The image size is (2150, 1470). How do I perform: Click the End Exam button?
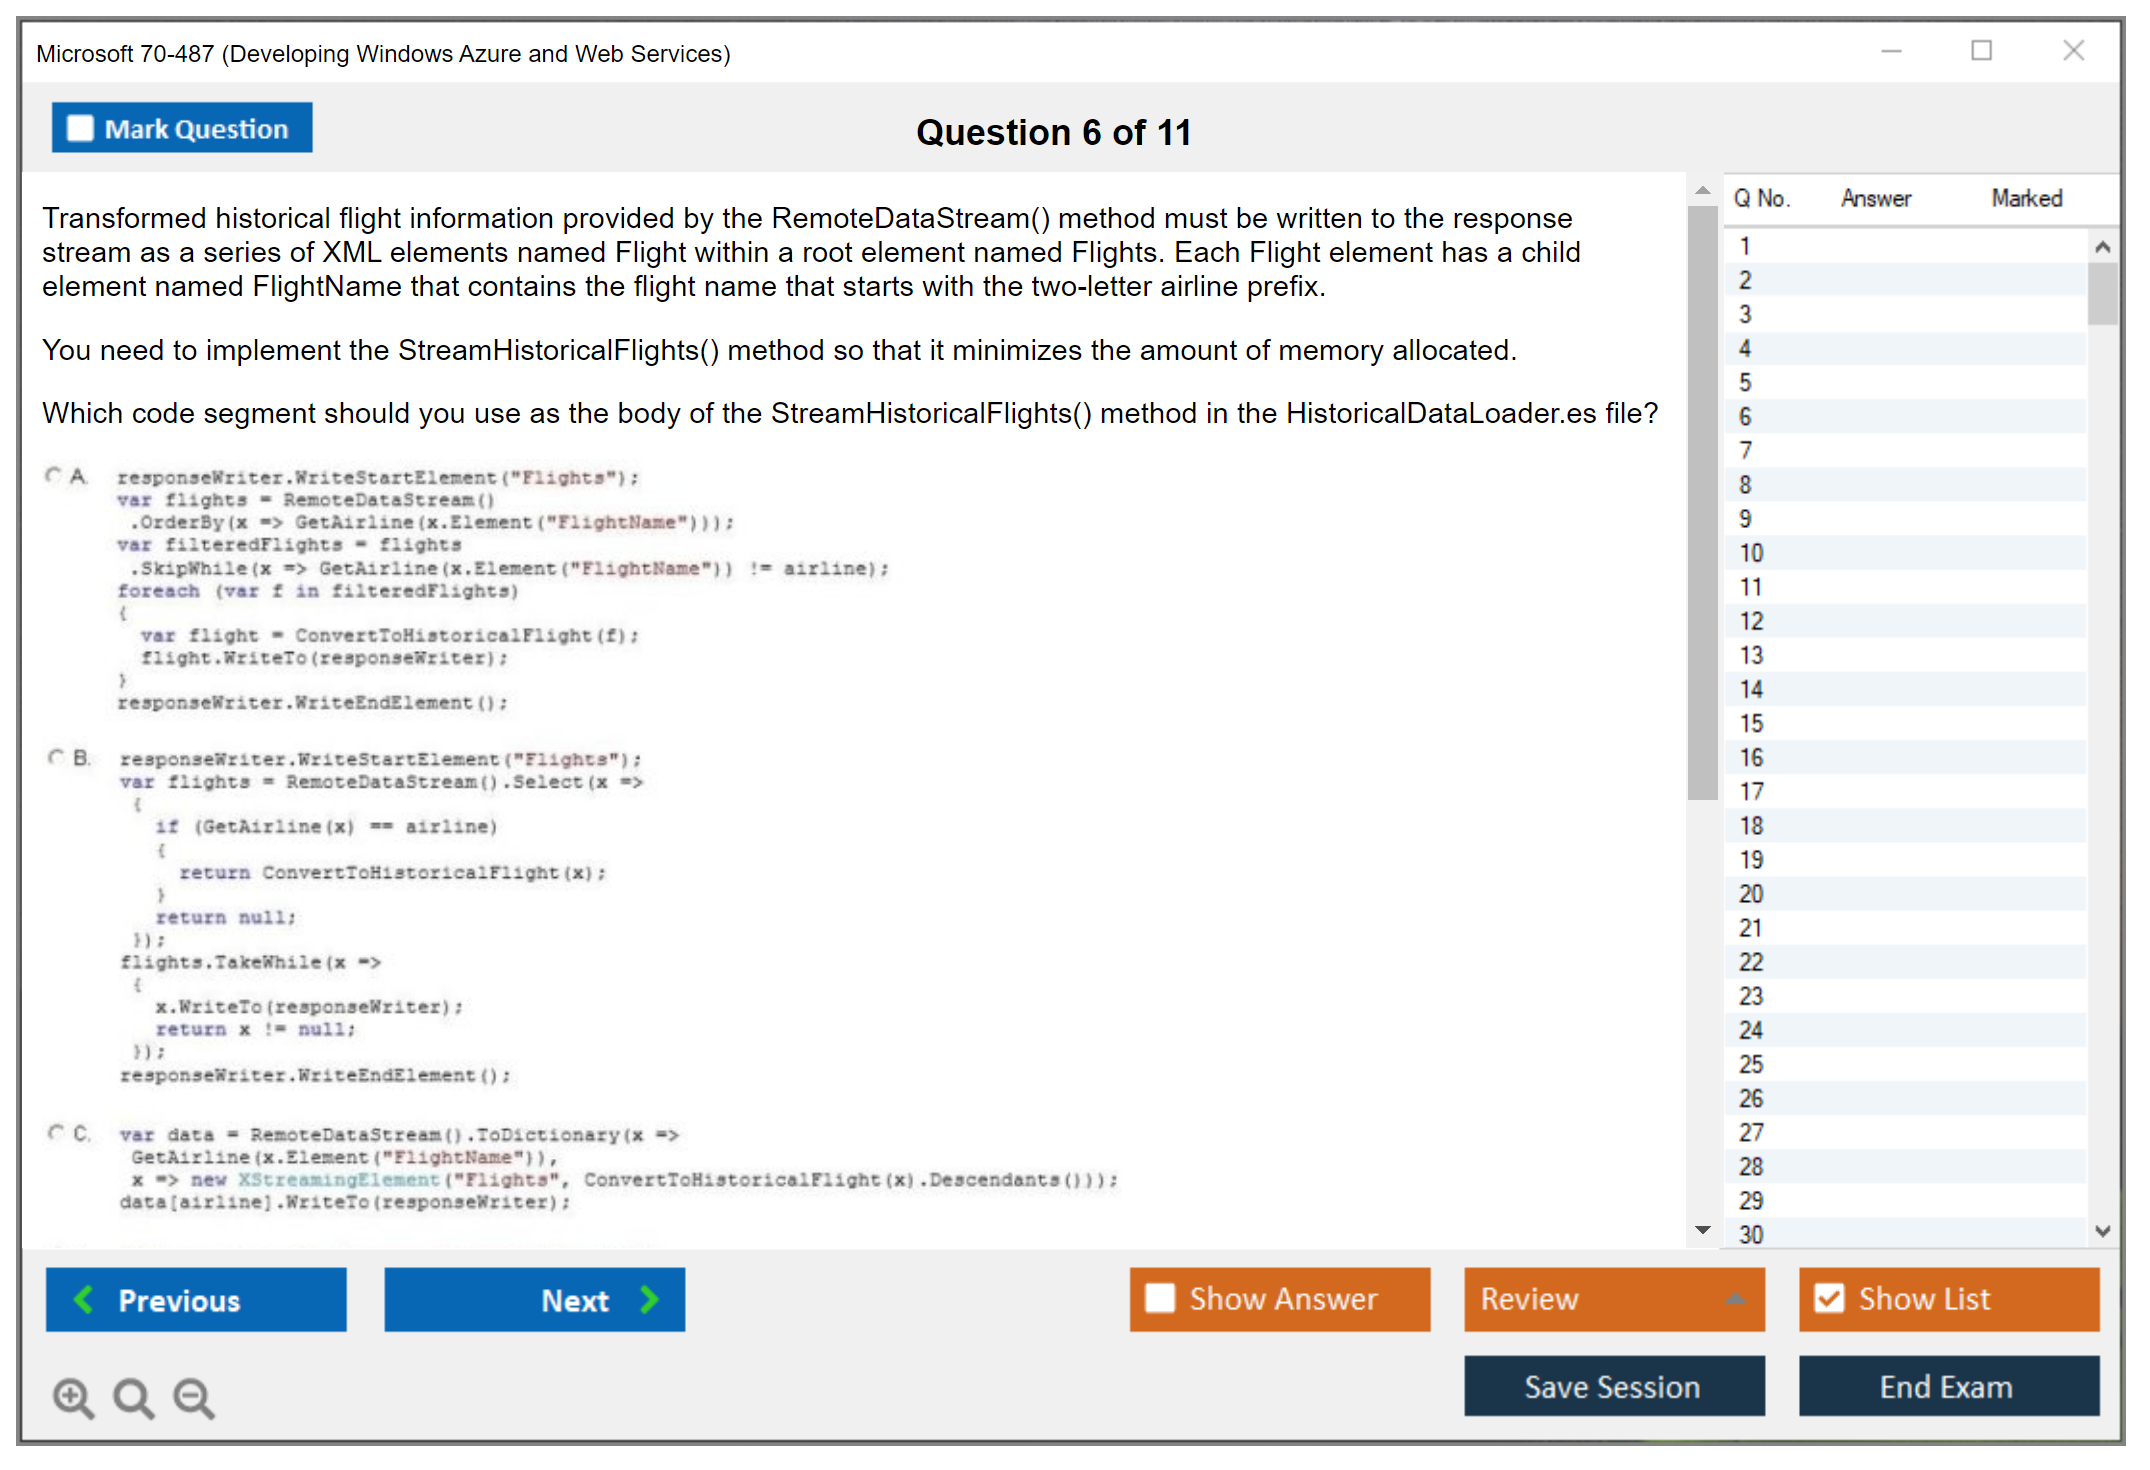pyautogui.click(x=1947, y=1386)
